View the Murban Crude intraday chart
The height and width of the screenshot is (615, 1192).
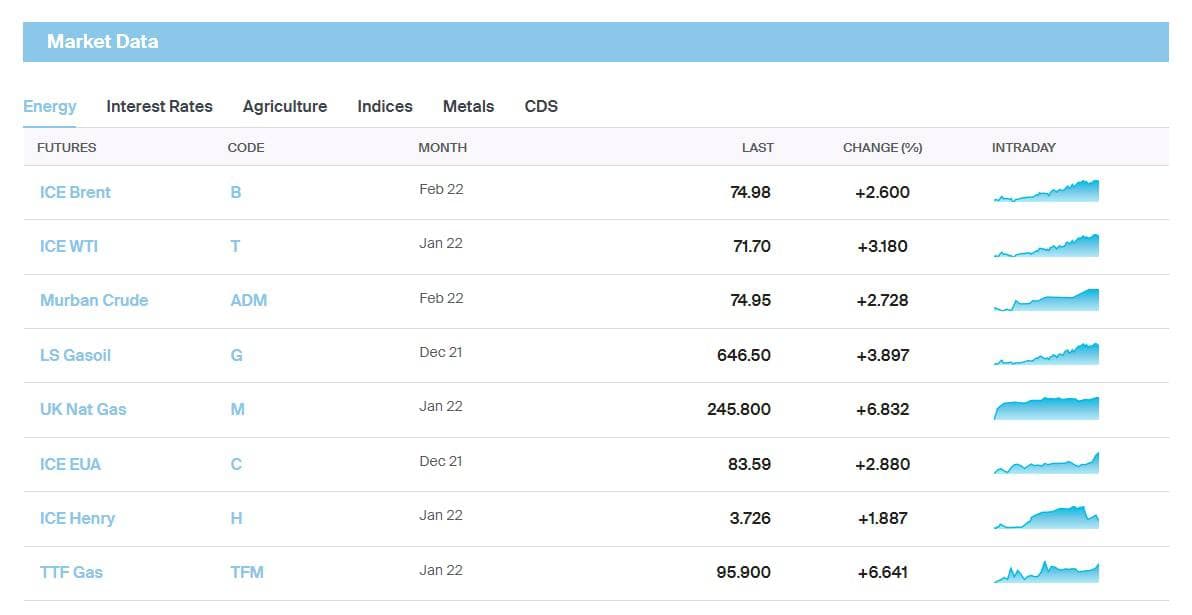click(1046, 300)
